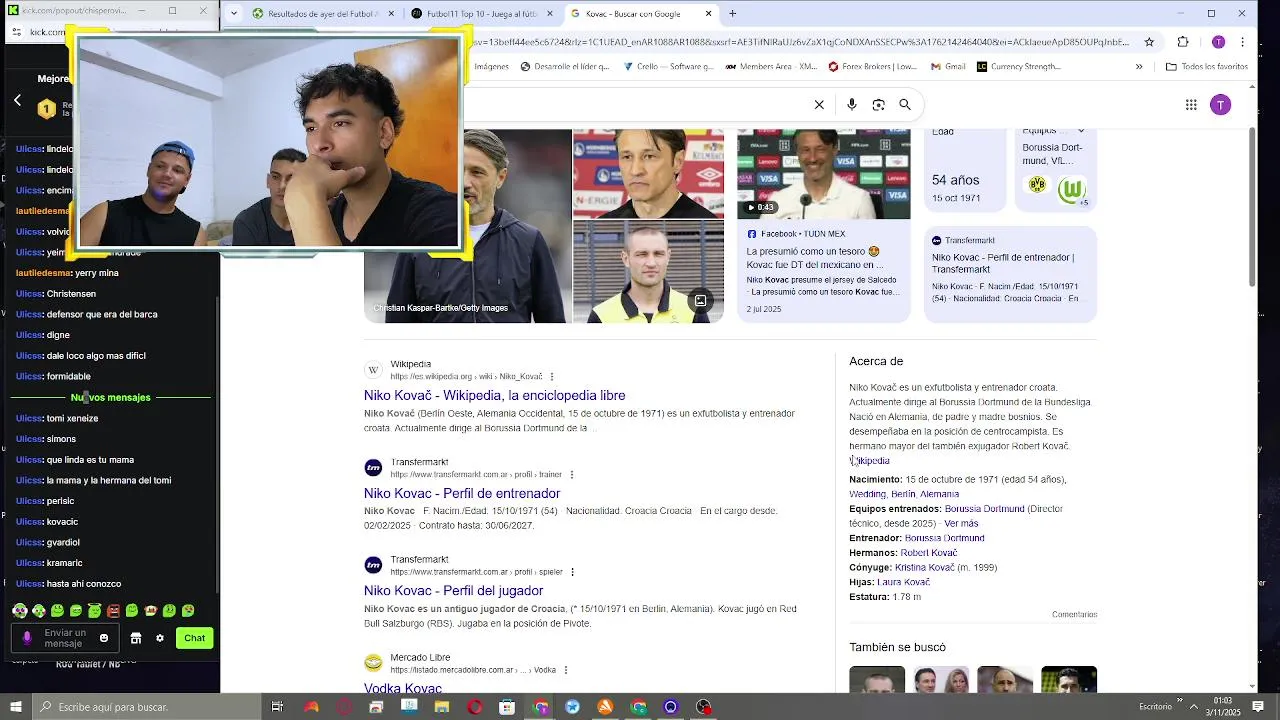Jump to Nuevos mensajes in Kick chat
This screenshot has width=1280, height=720.
tap(110, 398)
